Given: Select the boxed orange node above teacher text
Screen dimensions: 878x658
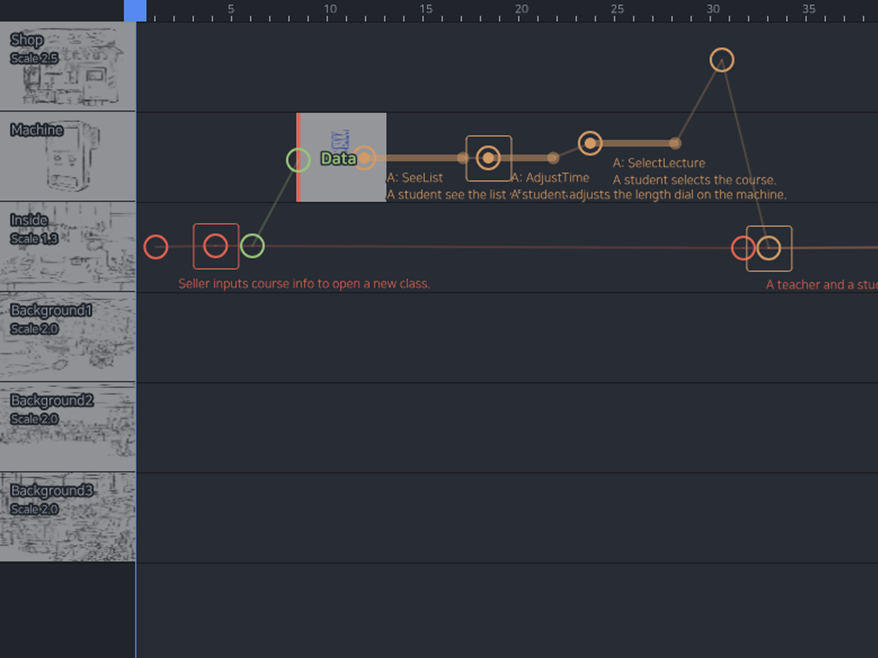Looking at the screenshot, I should click(x=769, y=248).
